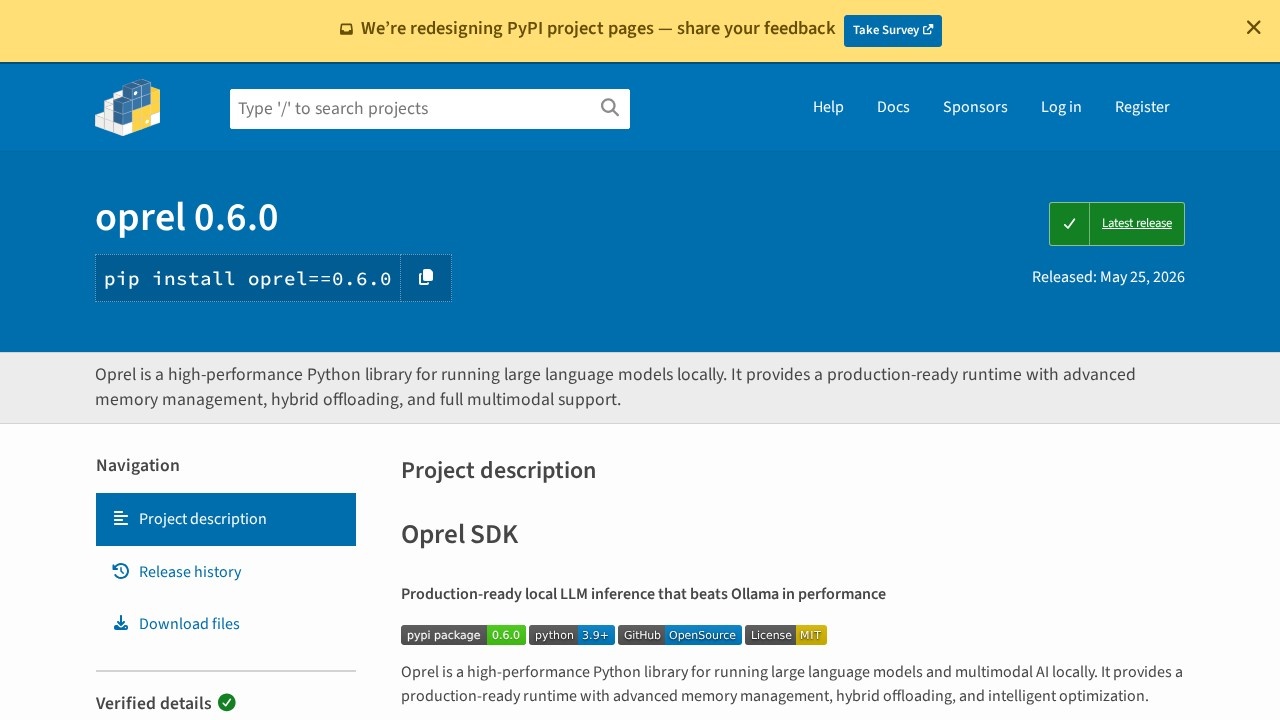Click Log in
Image resolution: width=1280 pixels, height=720 pixels.
pos(1061,107)
